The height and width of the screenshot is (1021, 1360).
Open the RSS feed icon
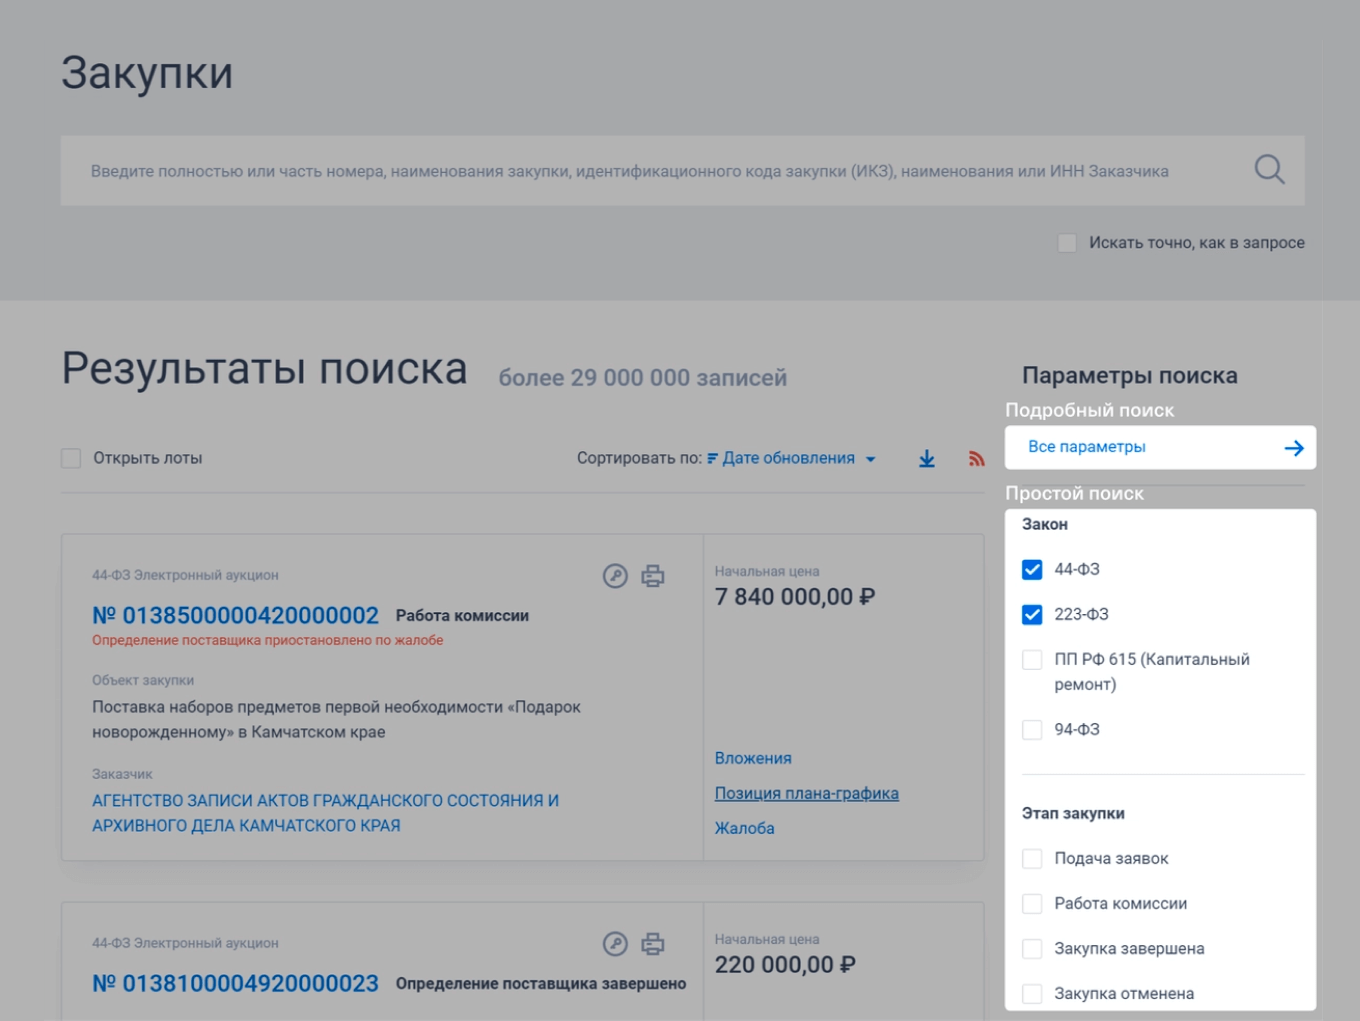click(x=977, y=457)
